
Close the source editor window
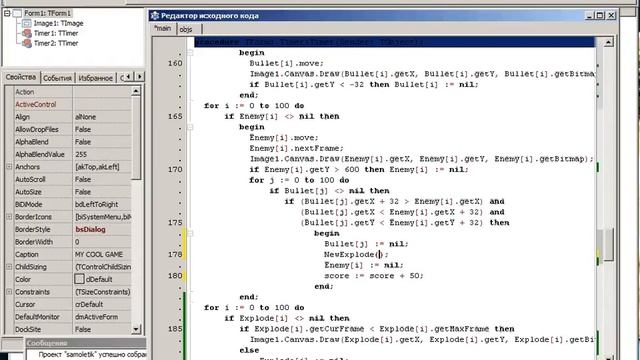611,16
